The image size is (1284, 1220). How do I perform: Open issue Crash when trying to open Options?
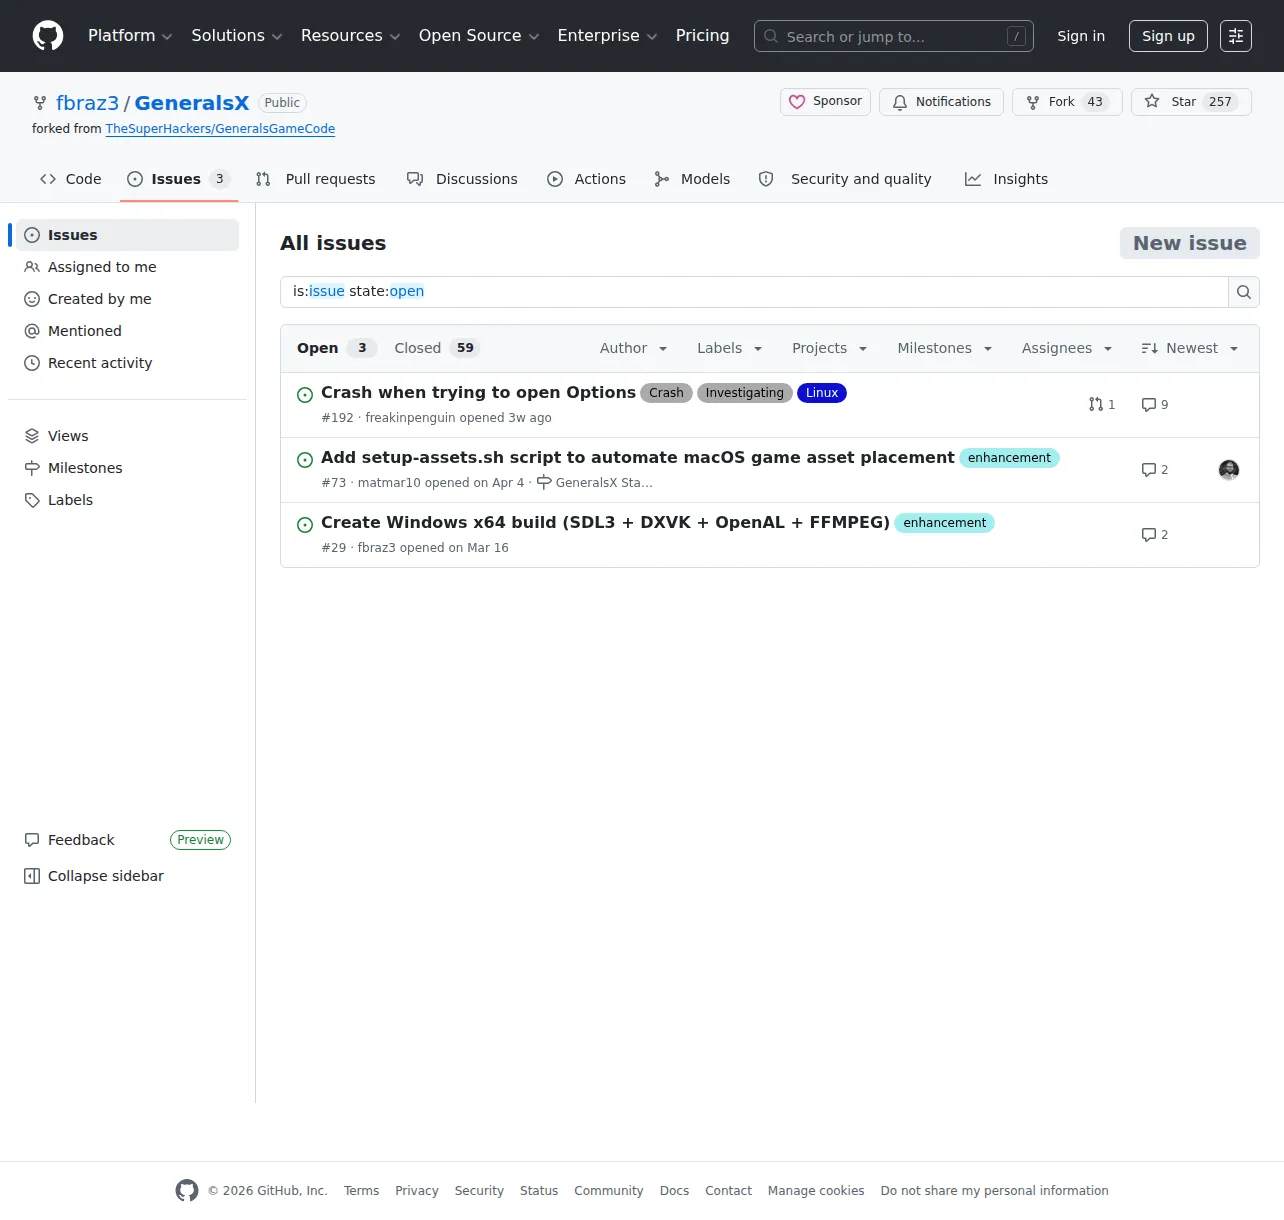pos(478,393)
